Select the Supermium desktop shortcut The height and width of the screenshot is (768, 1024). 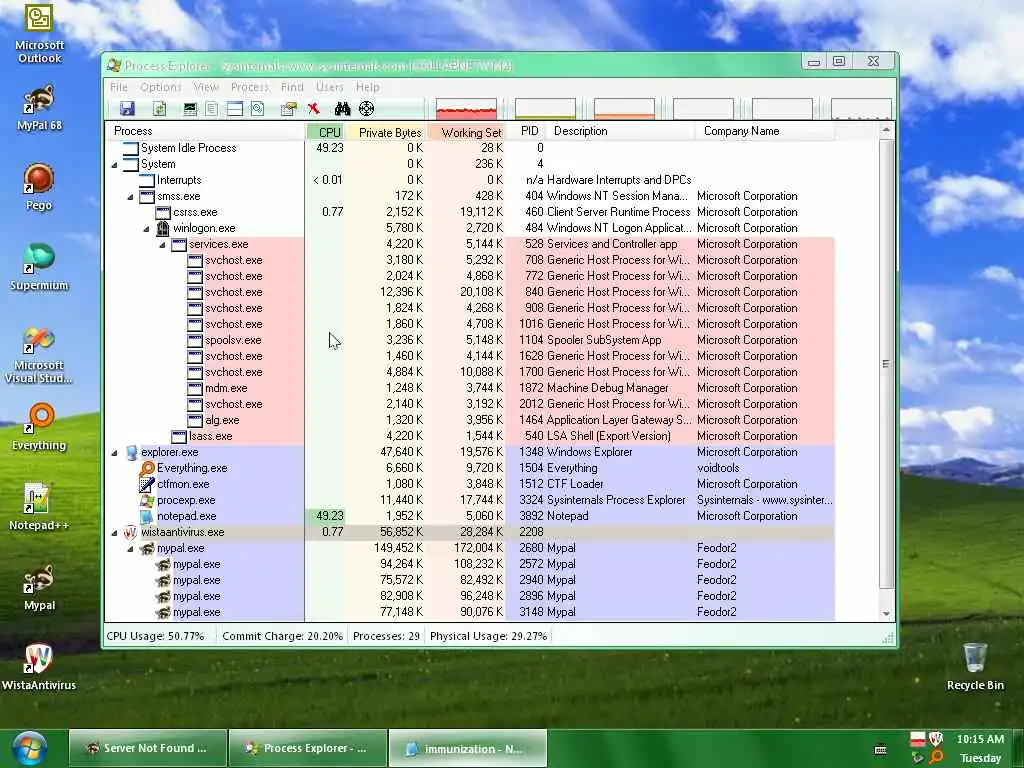(x=39, y=268)
